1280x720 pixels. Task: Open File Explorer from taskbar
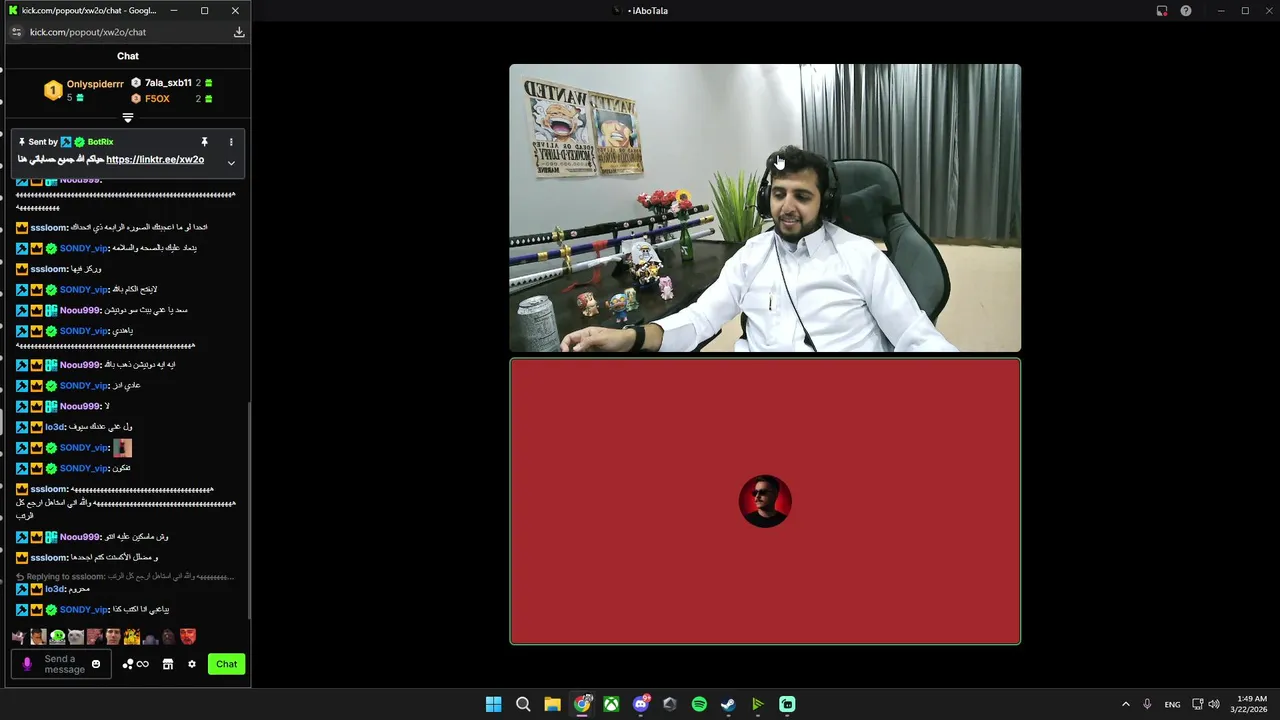[x=552, y=704]
